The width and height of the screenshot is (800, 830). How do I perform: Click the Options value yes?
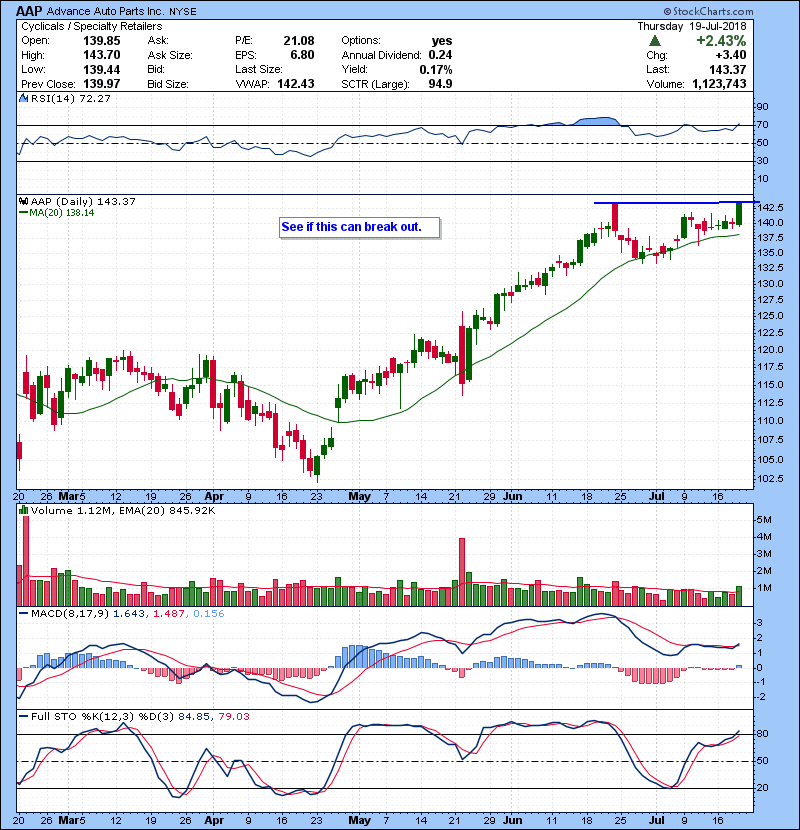442,41
